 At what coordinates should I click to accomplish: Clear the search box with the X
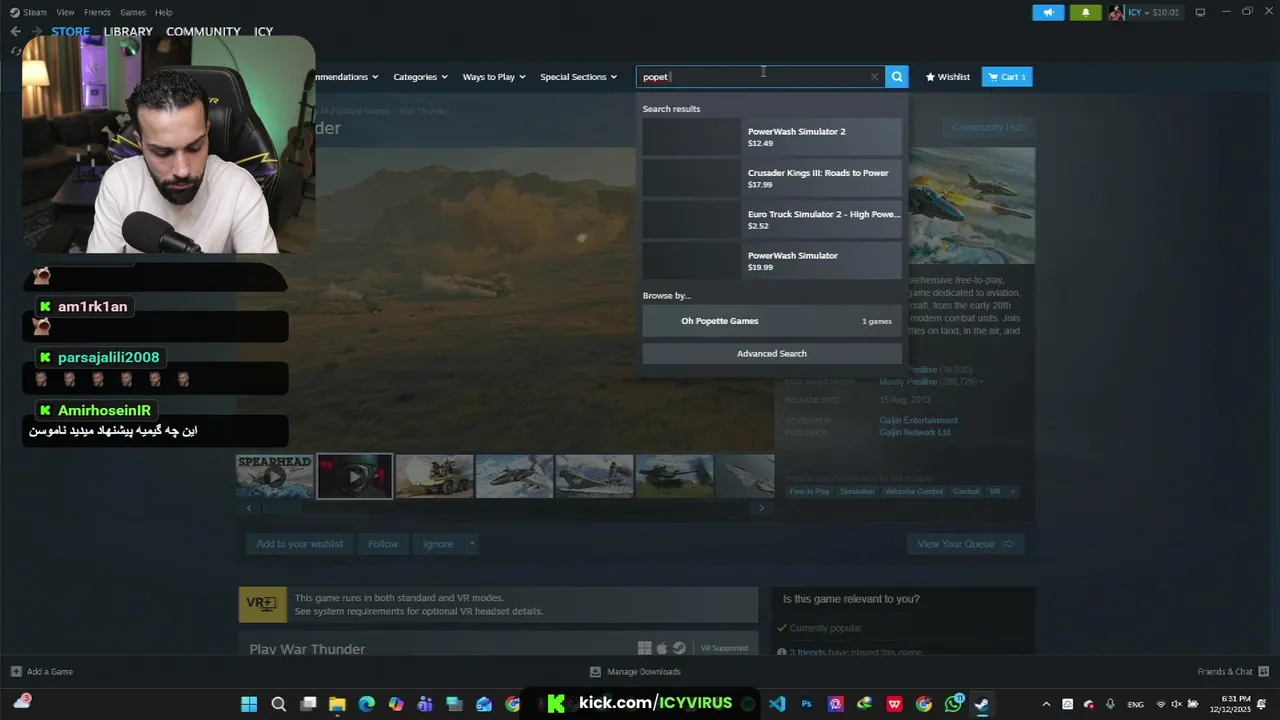[874, 77]
